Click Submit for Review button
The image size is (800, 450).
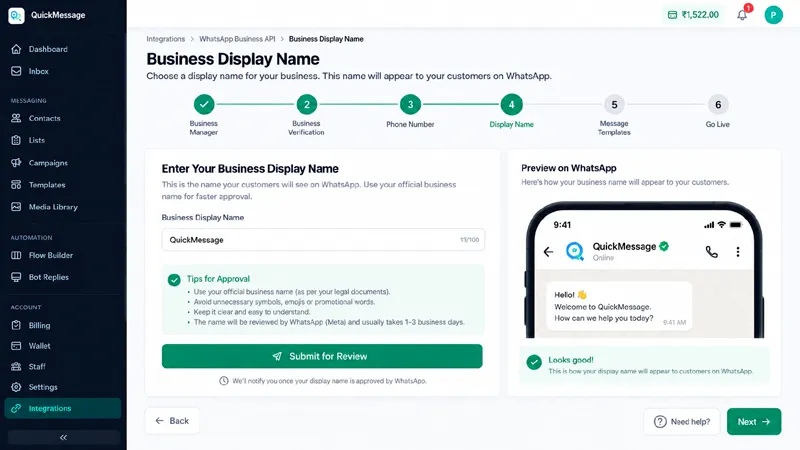click(x=322, y=356)
